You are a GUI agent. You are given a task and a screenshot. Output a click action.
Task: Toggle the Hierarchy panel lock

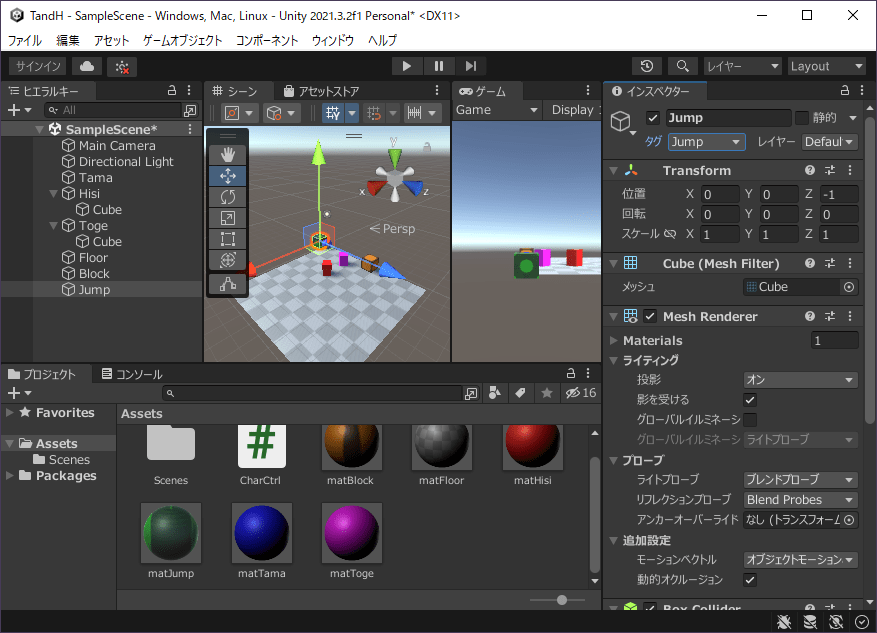pos(172,91)
